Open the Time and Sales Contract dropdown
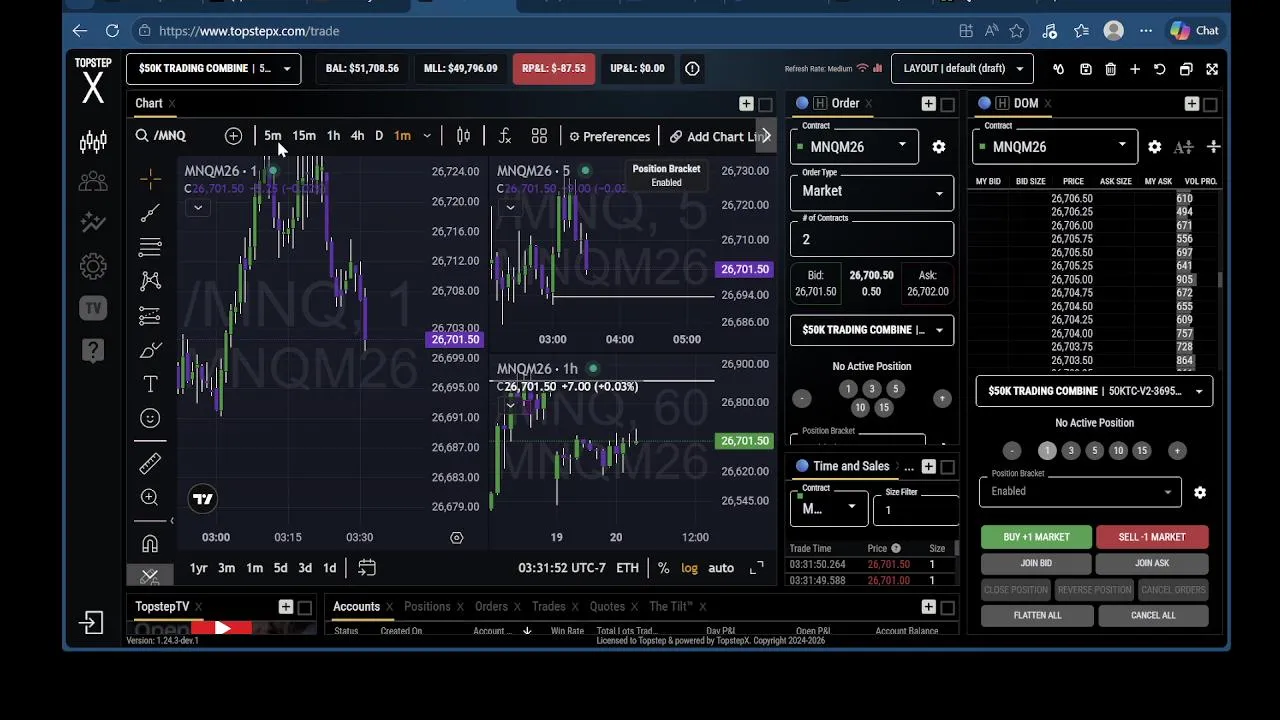Image resolution: width=1280 pixels, height=720 pixels. coord(829,508)
